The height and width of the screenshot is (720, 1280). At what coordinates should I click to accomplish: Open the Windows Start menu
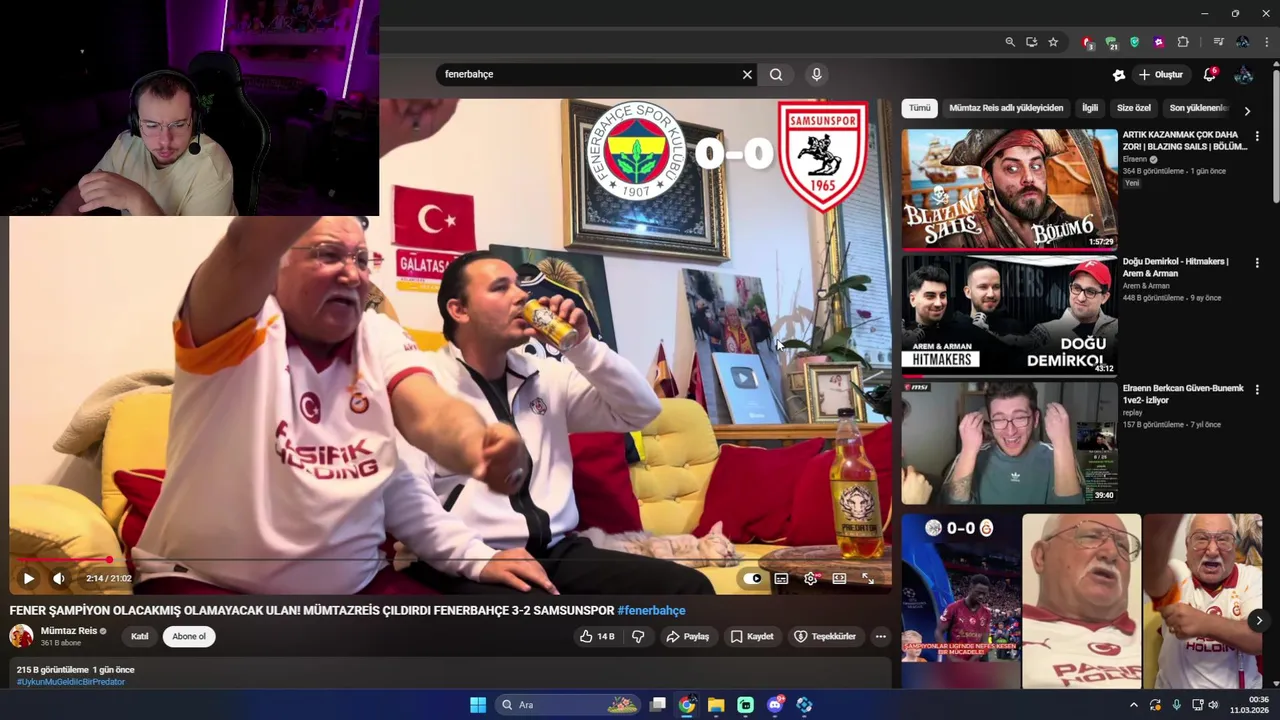point(478,705)
